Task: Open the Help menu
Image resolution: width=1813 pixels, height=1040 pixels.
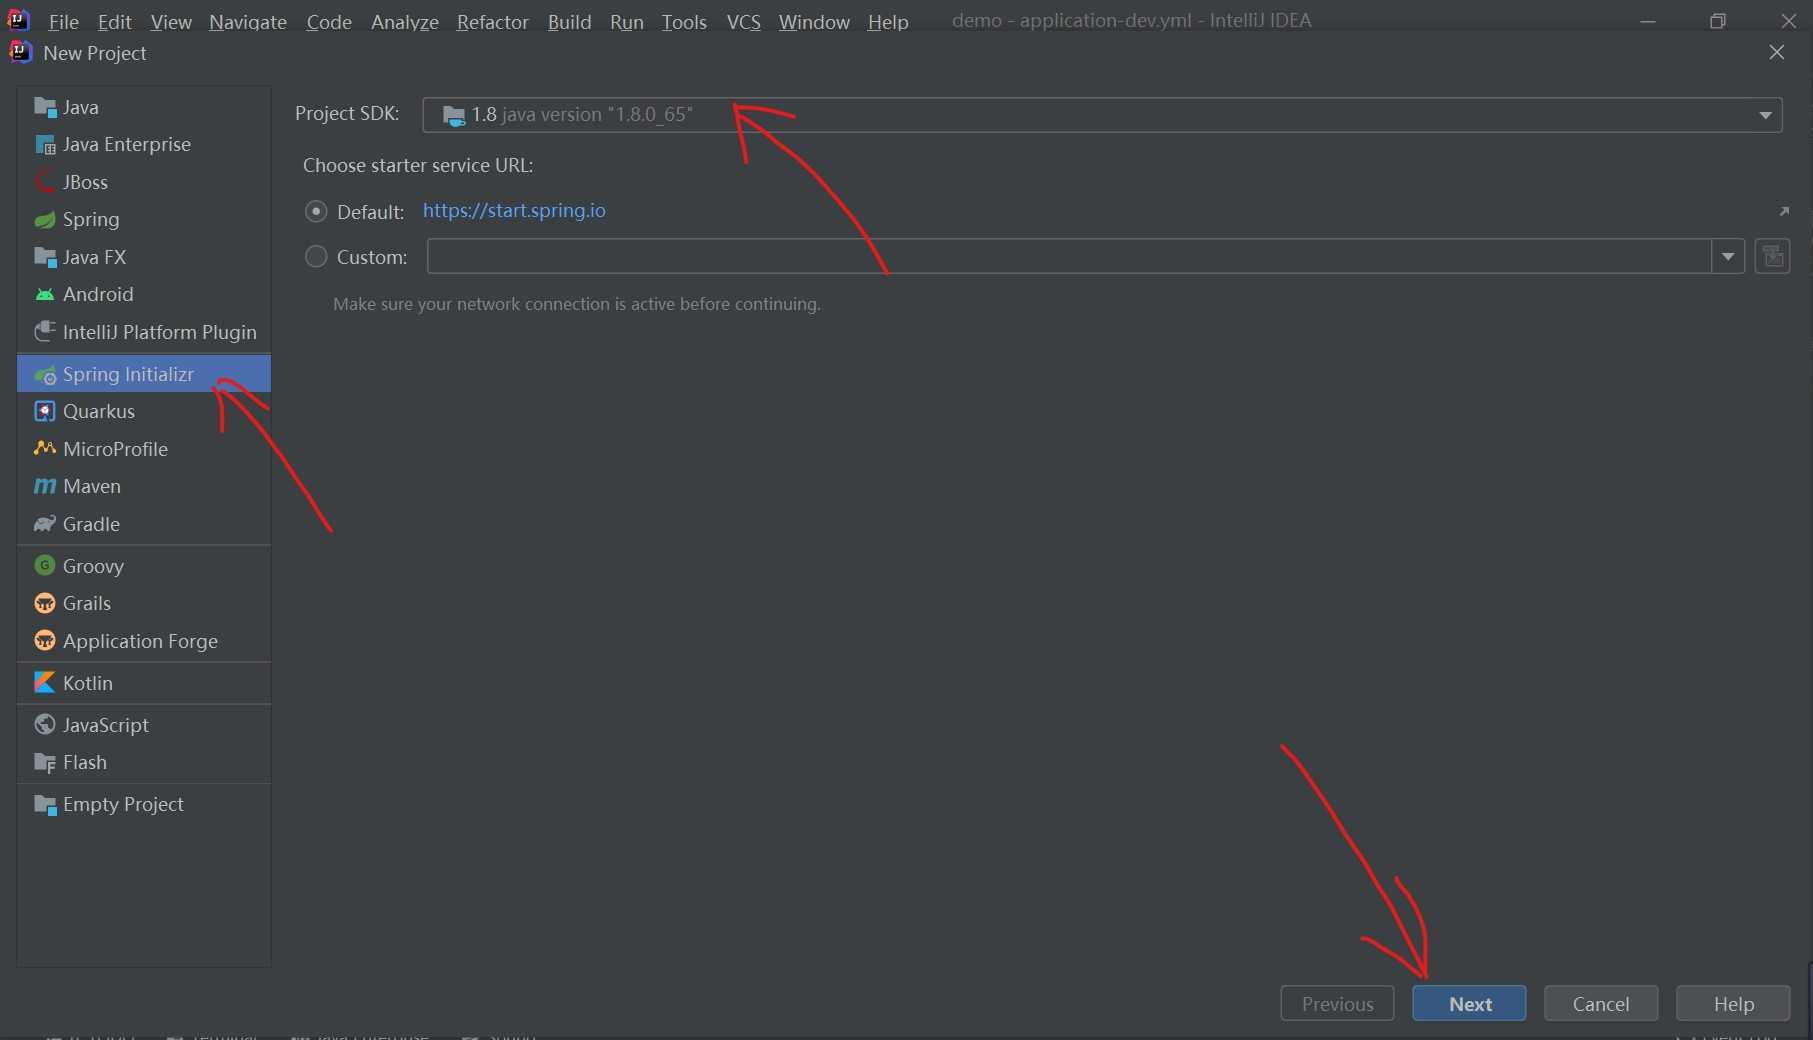Action: click(x=888, y=21)
